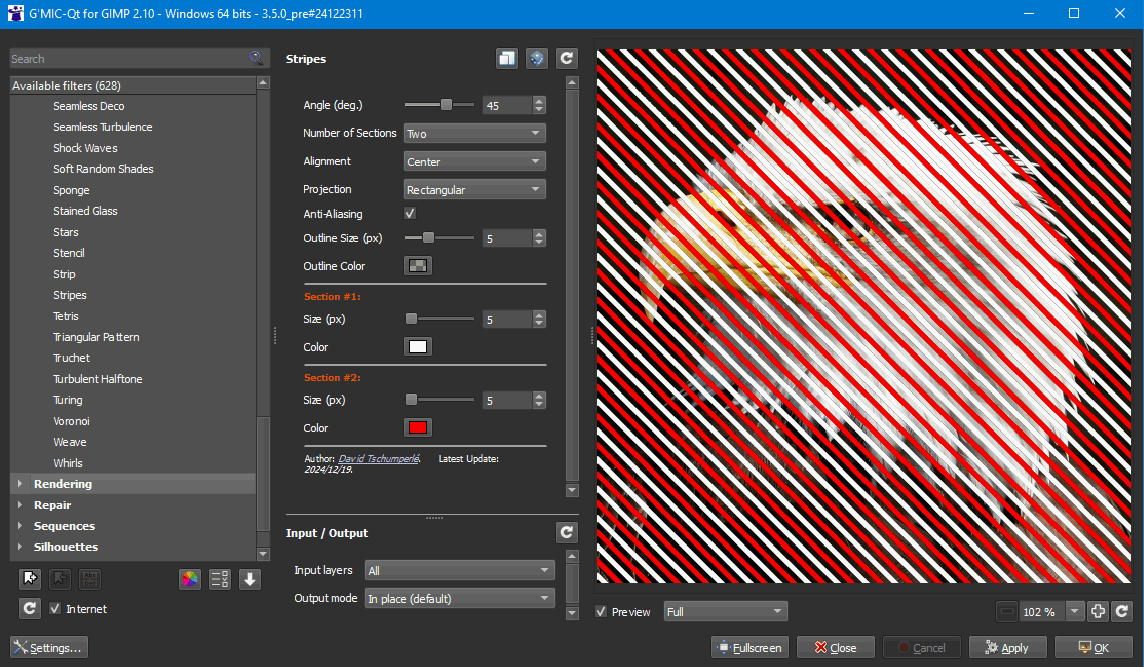Toggle preview side-by-side layout icon

point(507,58)
